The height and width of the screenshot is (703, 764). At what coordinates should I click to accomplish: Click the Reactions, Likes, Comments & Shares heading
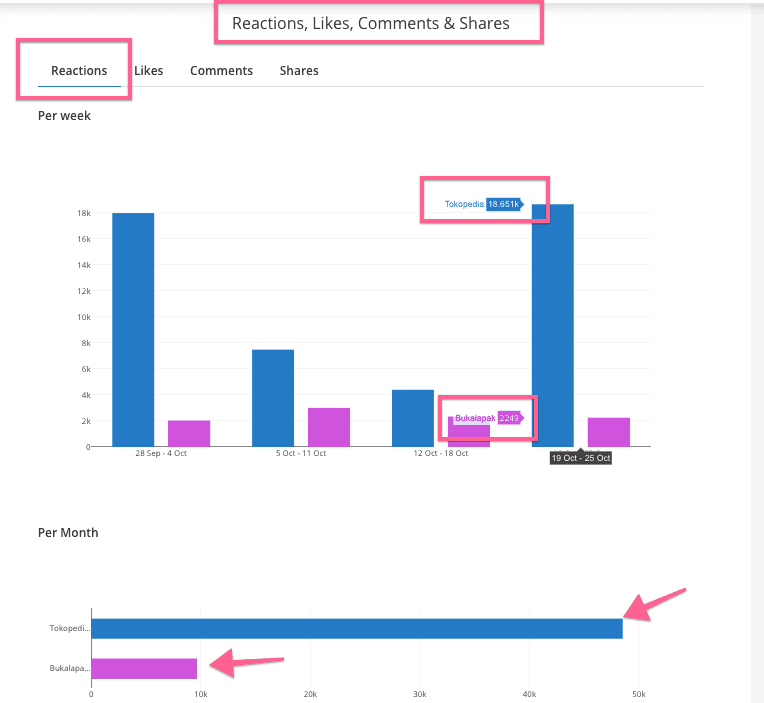click(371, 23)
